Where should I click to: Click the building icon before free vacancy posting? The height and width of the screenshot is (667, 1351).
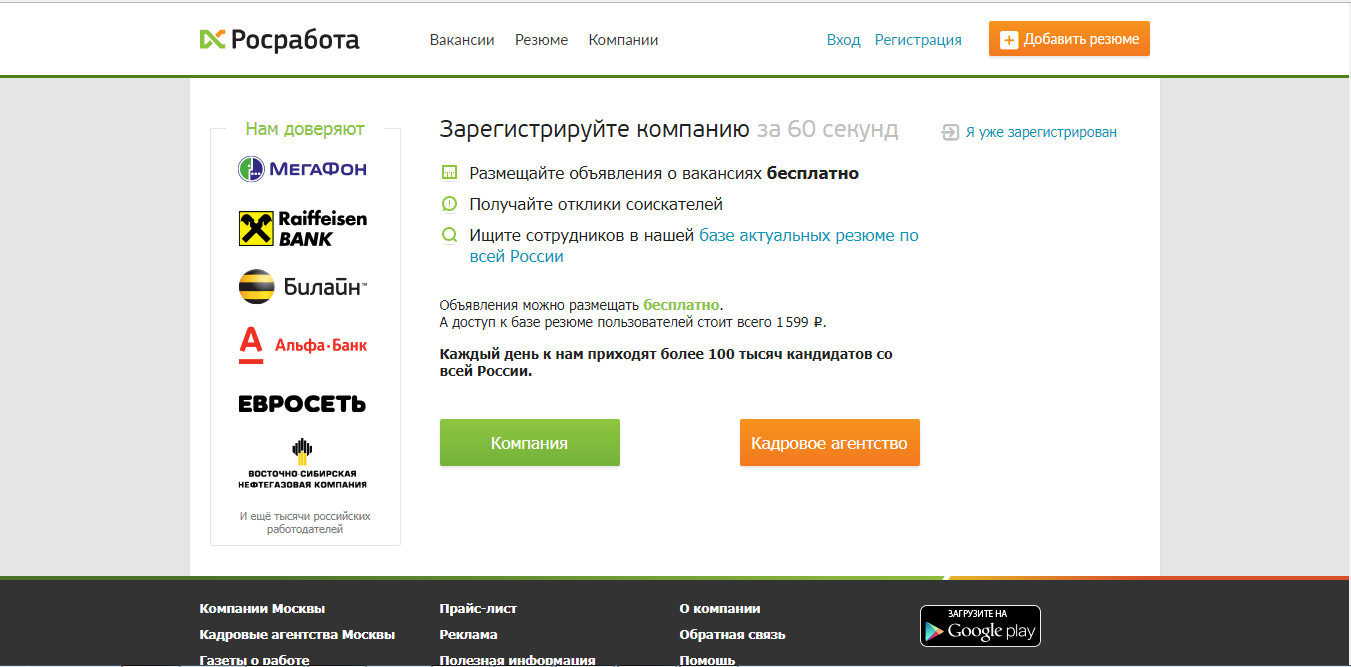(x=450, y=171)
